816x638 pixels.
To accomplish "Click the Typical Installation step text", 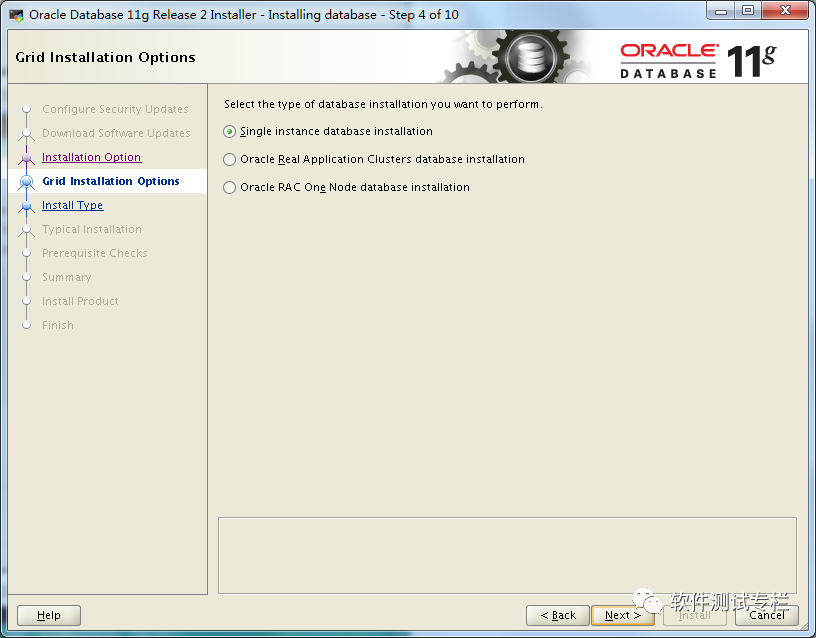I will 92,229.
